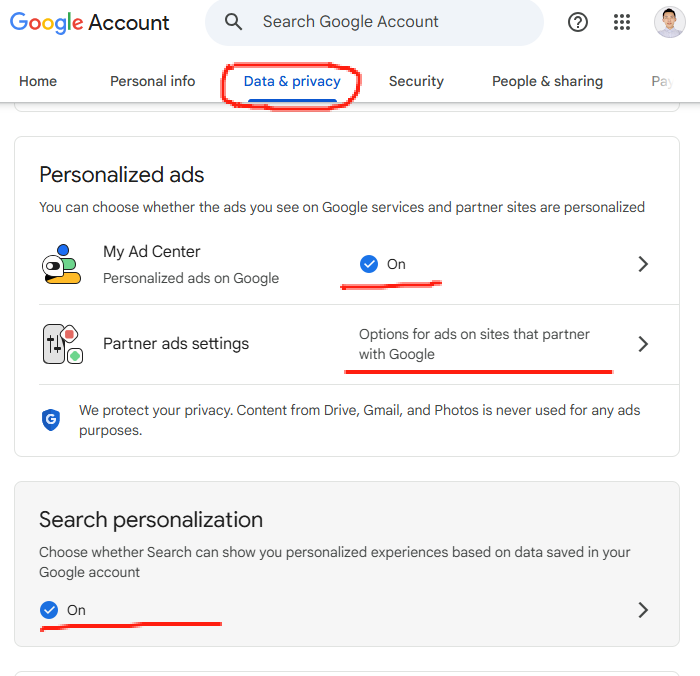Click the Google Account logo
The width and height of the screenshot is (700, 676).
tap(90, 22)
